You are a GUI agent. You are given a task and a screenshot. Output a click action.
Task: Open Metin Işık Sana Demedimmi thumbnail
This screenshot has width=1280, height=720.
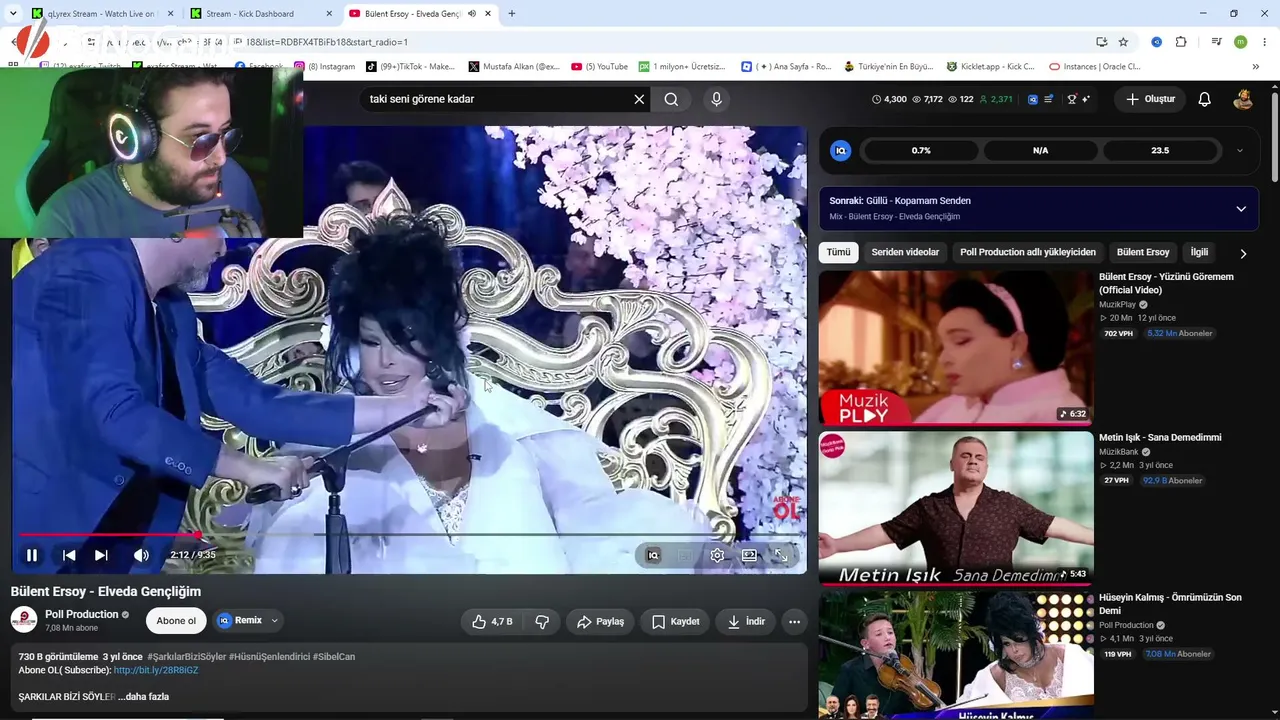(956, 507)
